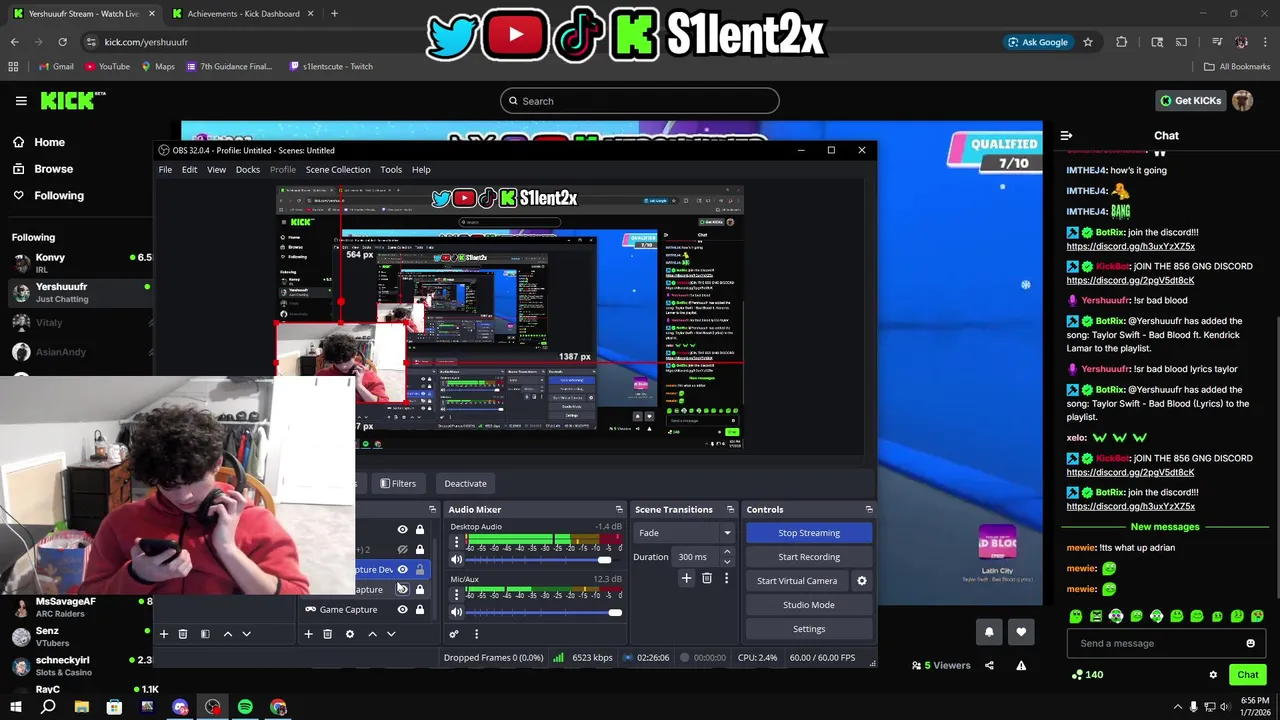Click Kick search input field
Viewport: 1280px width, 720px height.
point(640,101)
